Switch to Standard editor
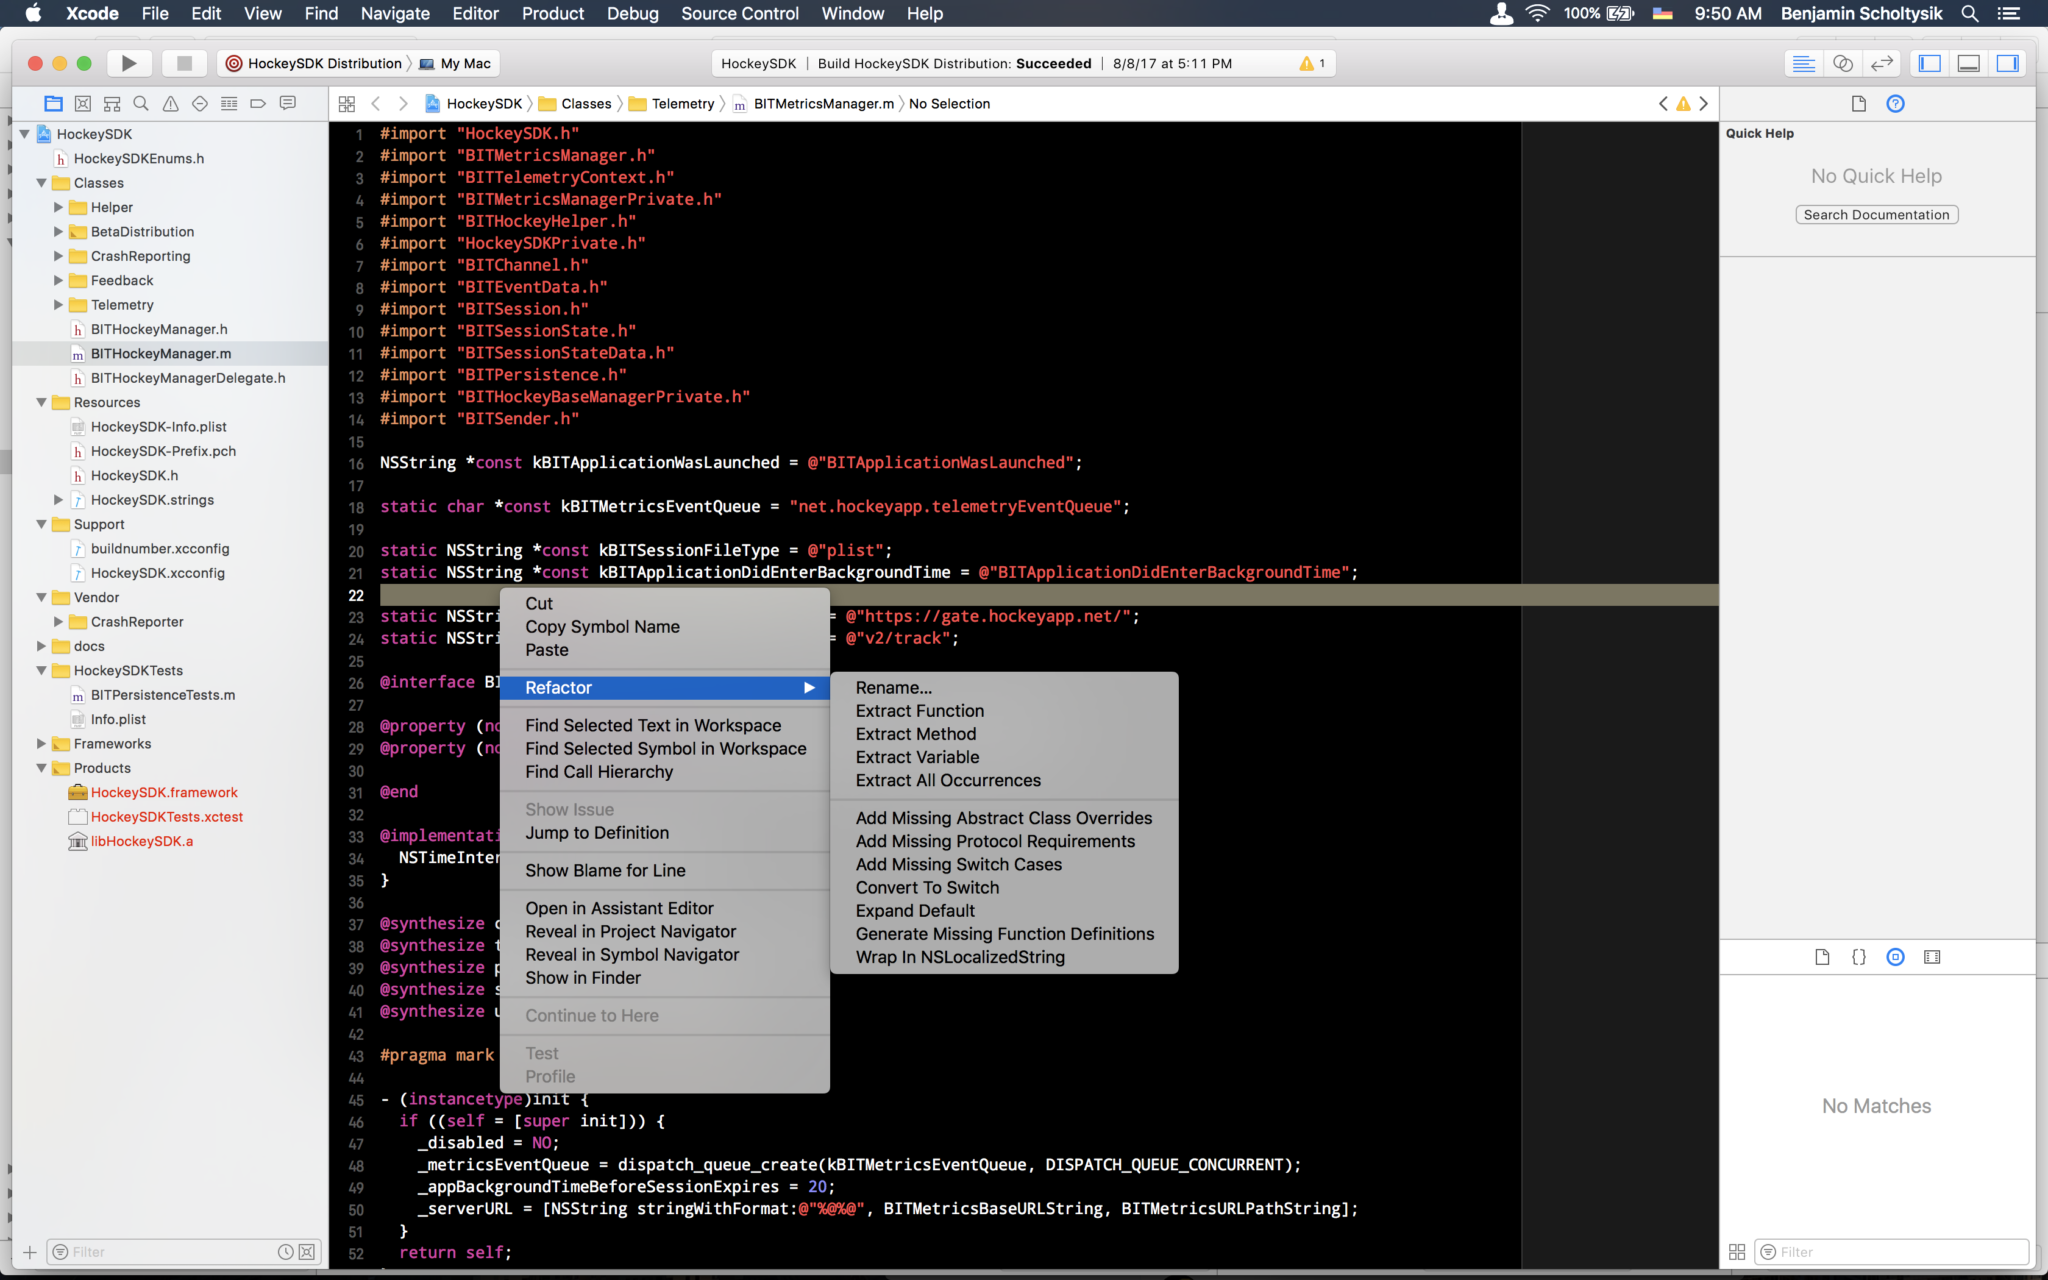The height and width of the screenshot is (1280, 2048). (x=1804, y=63)
